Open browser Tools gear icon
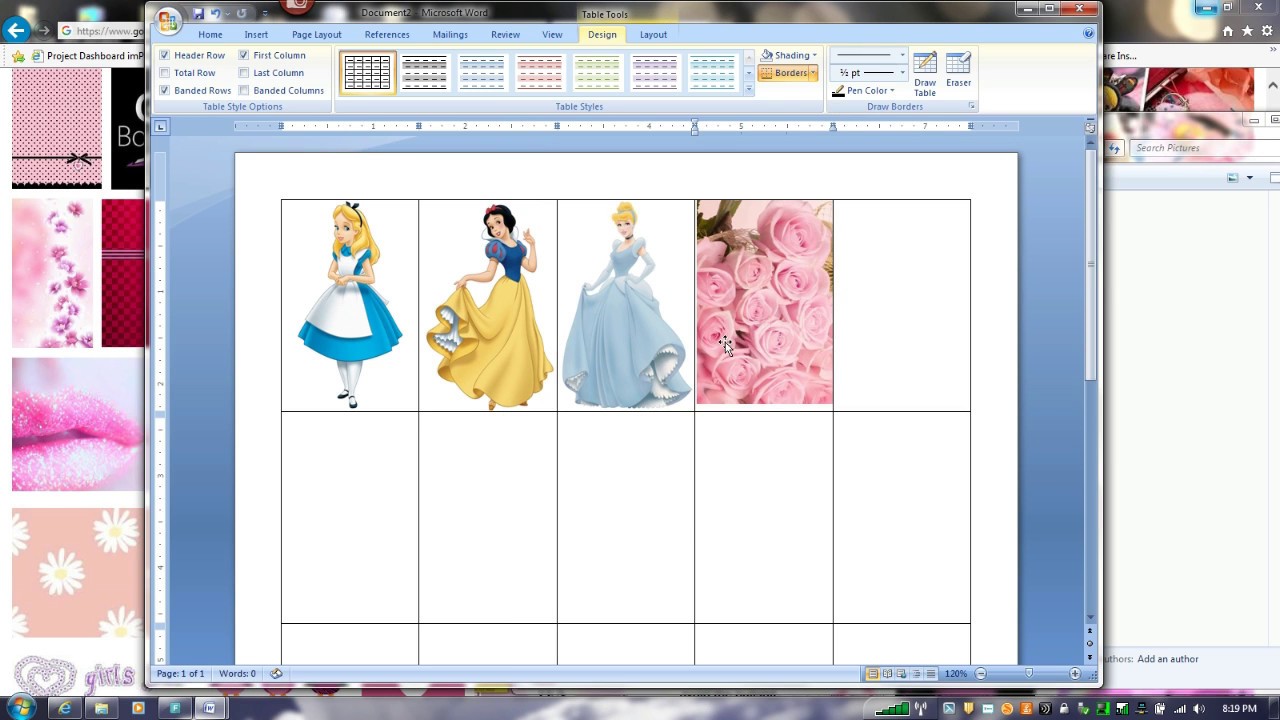This screenshot has height=720, width=1280. (x=1266, y=31)
